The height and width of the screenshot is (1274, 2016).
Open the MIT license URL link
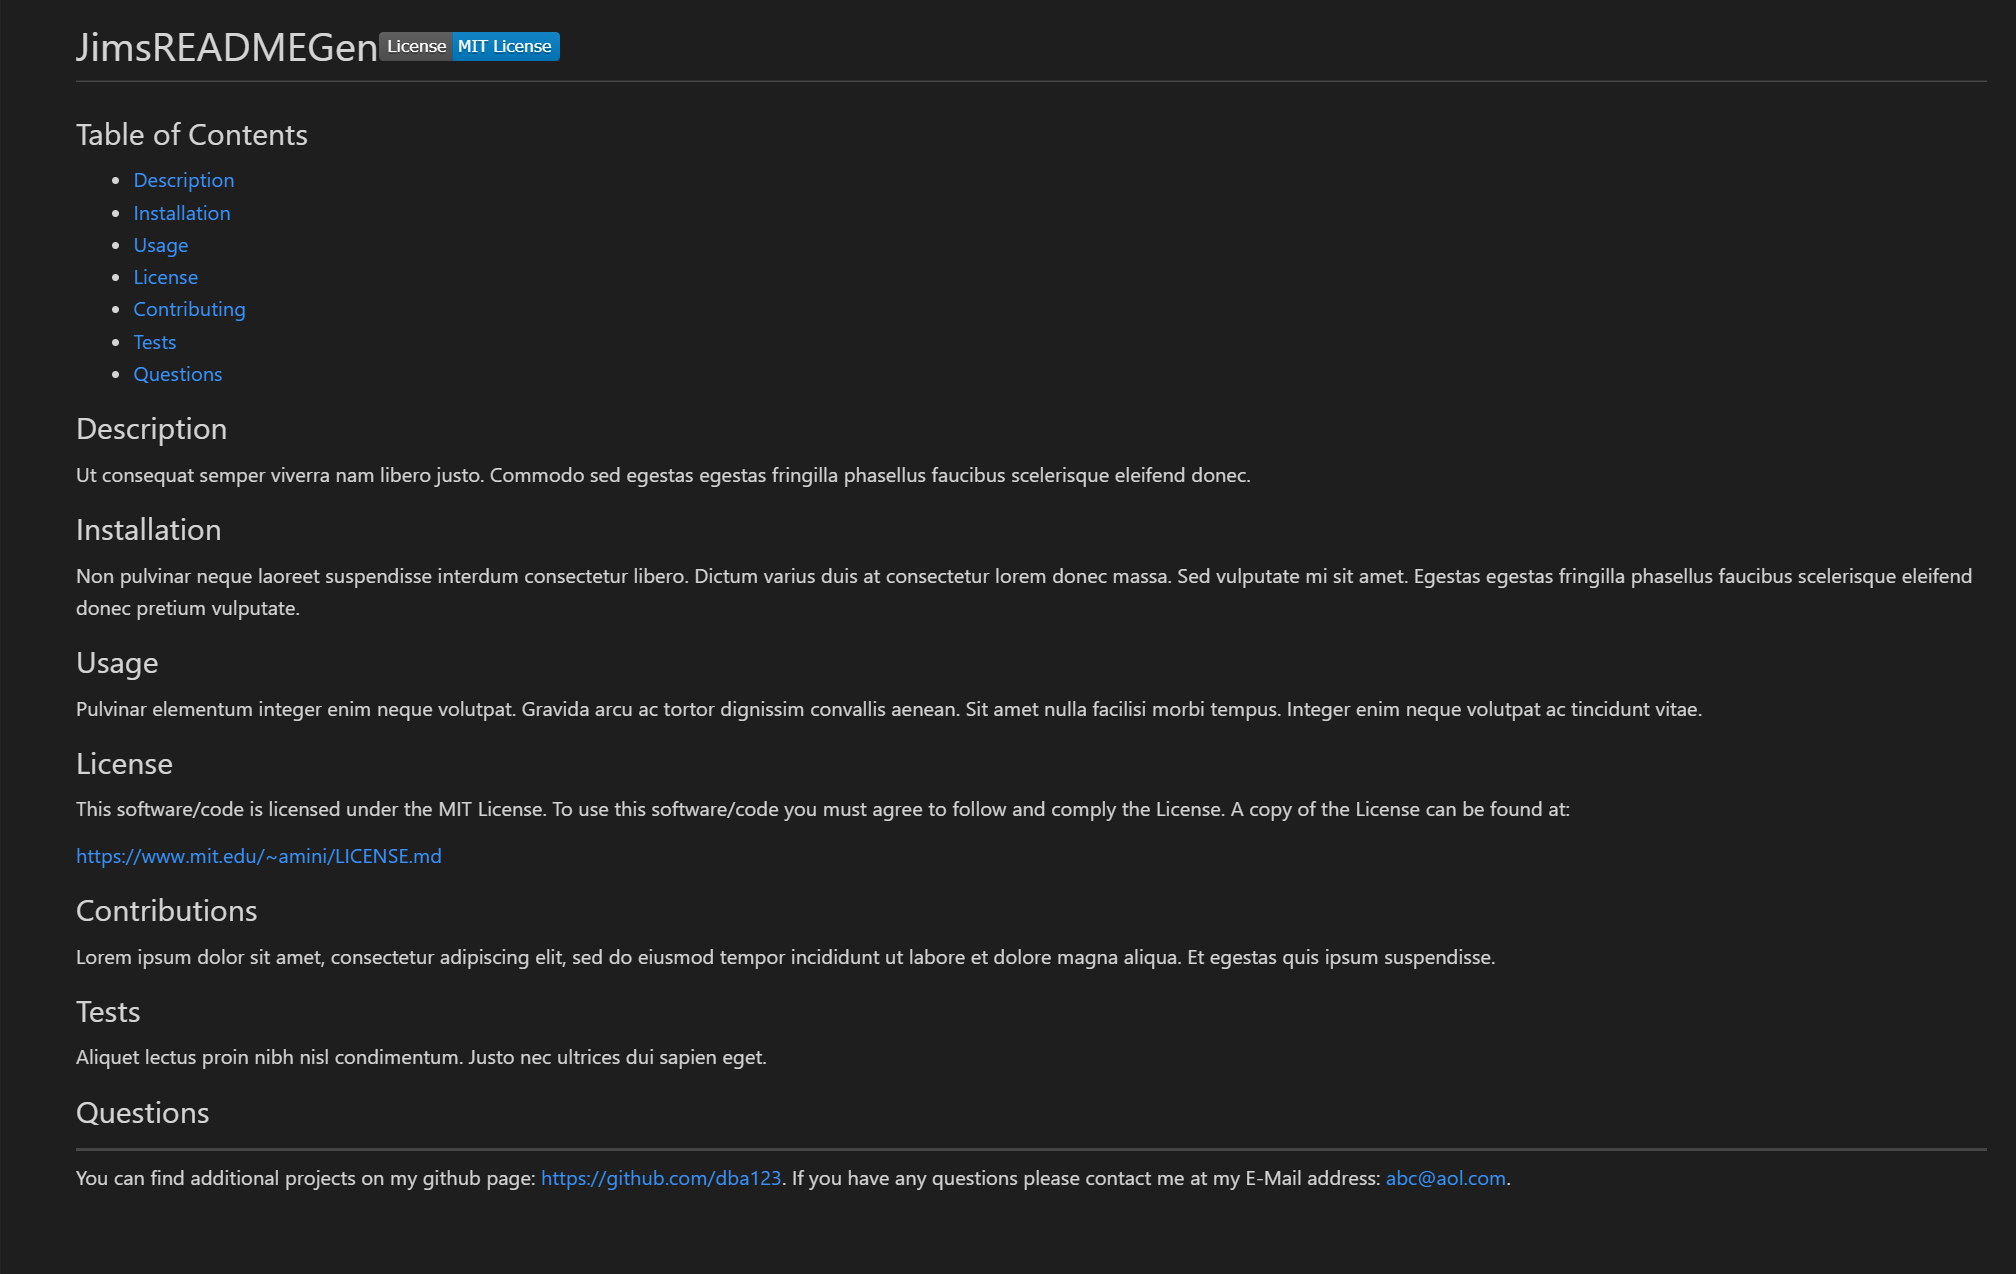tap(258, 856)
